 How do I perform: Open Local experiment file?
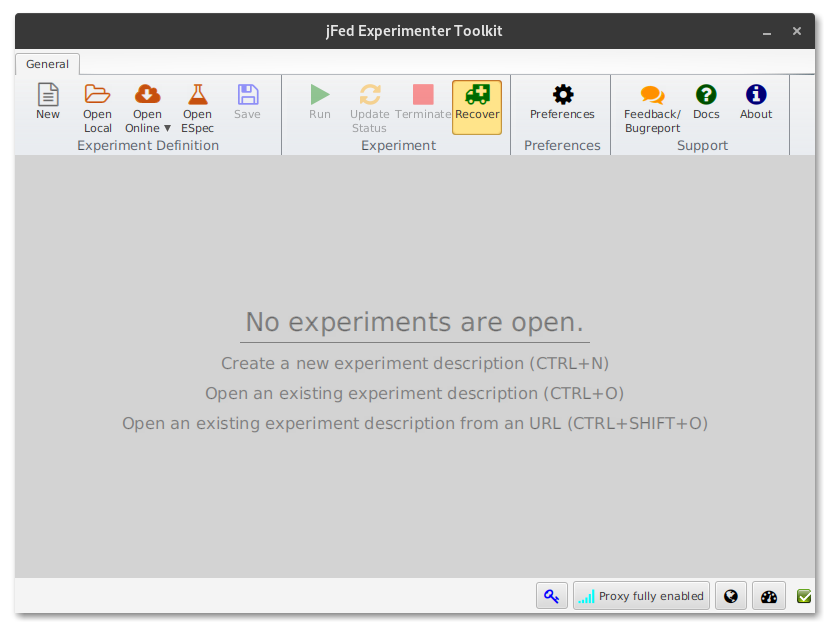(x=97, y=108)
